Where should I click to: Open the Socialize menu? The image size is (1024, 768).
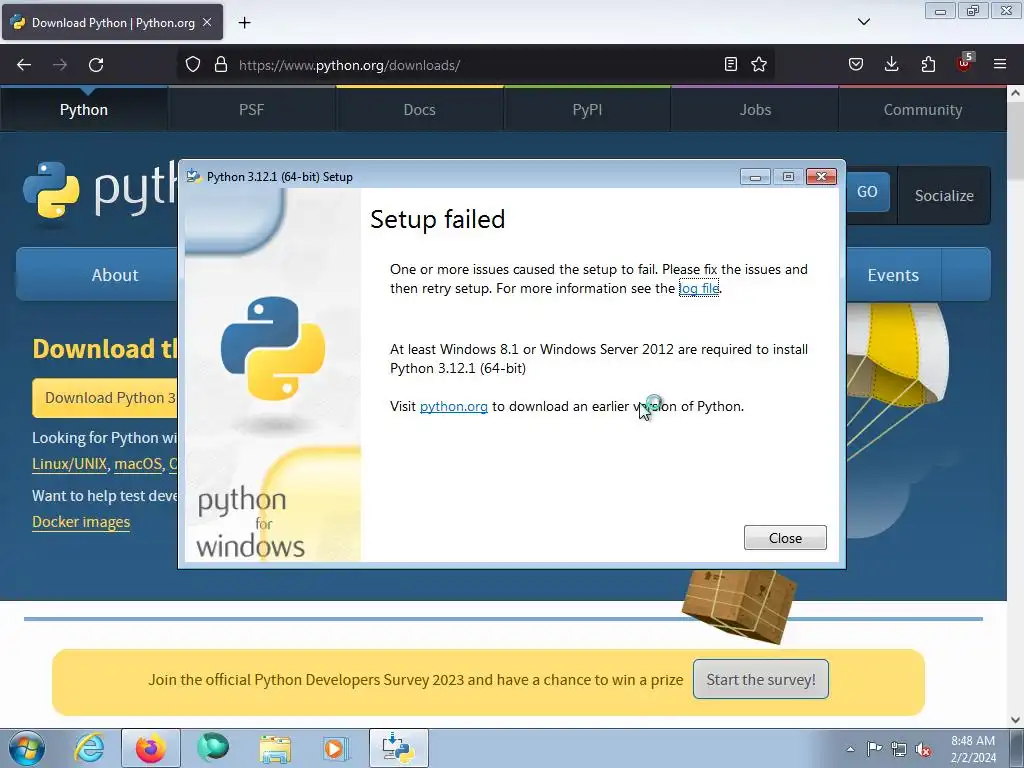pyautogui.click(x=944, y=195)
